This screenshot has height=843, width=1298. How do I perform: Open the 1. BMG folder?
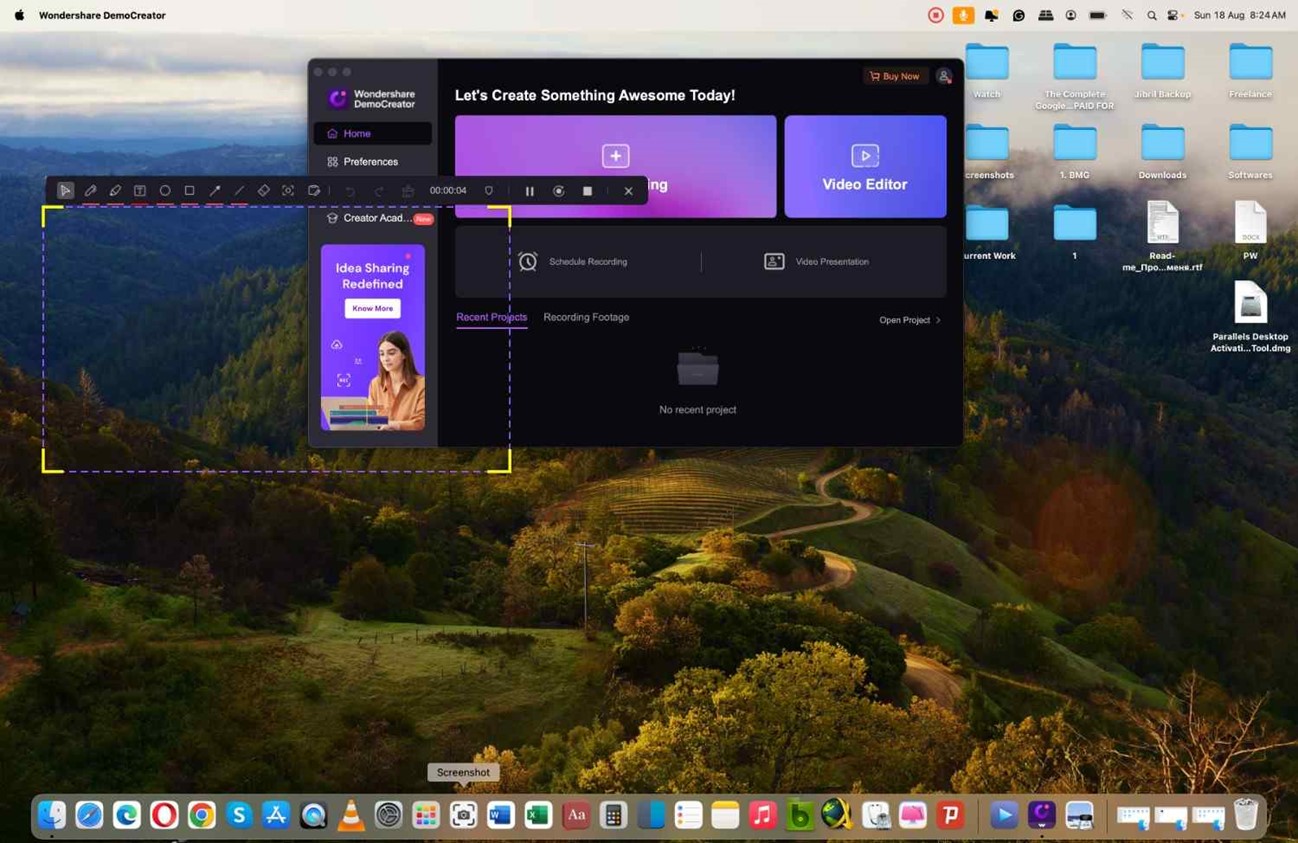coord(1075,151)
